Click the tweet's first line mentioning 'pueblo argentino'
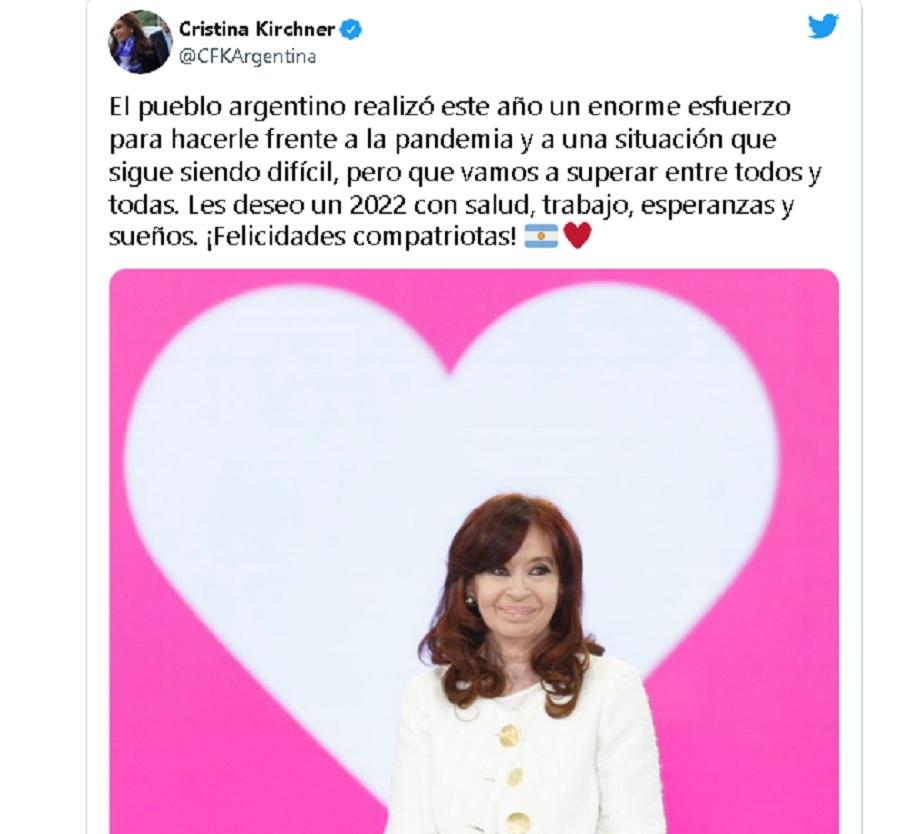 [450, 107]
